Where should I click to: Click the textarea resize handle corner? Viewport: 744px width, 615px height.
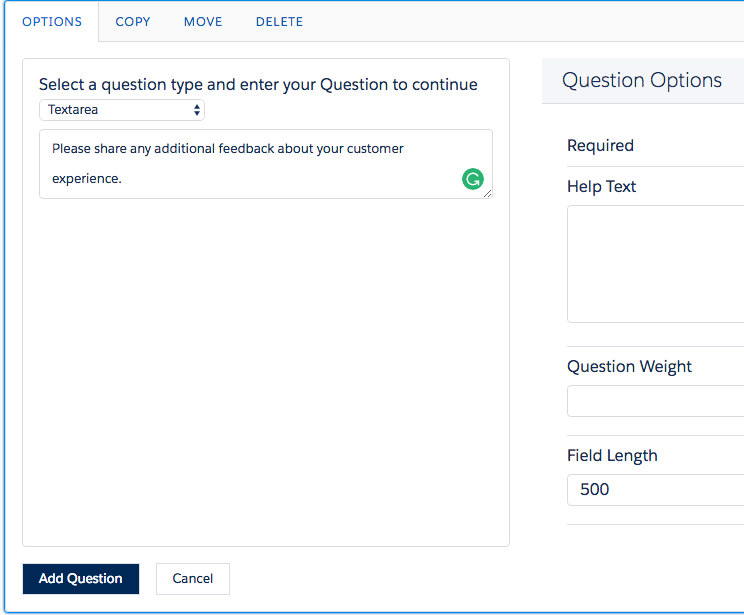[487, 193]
